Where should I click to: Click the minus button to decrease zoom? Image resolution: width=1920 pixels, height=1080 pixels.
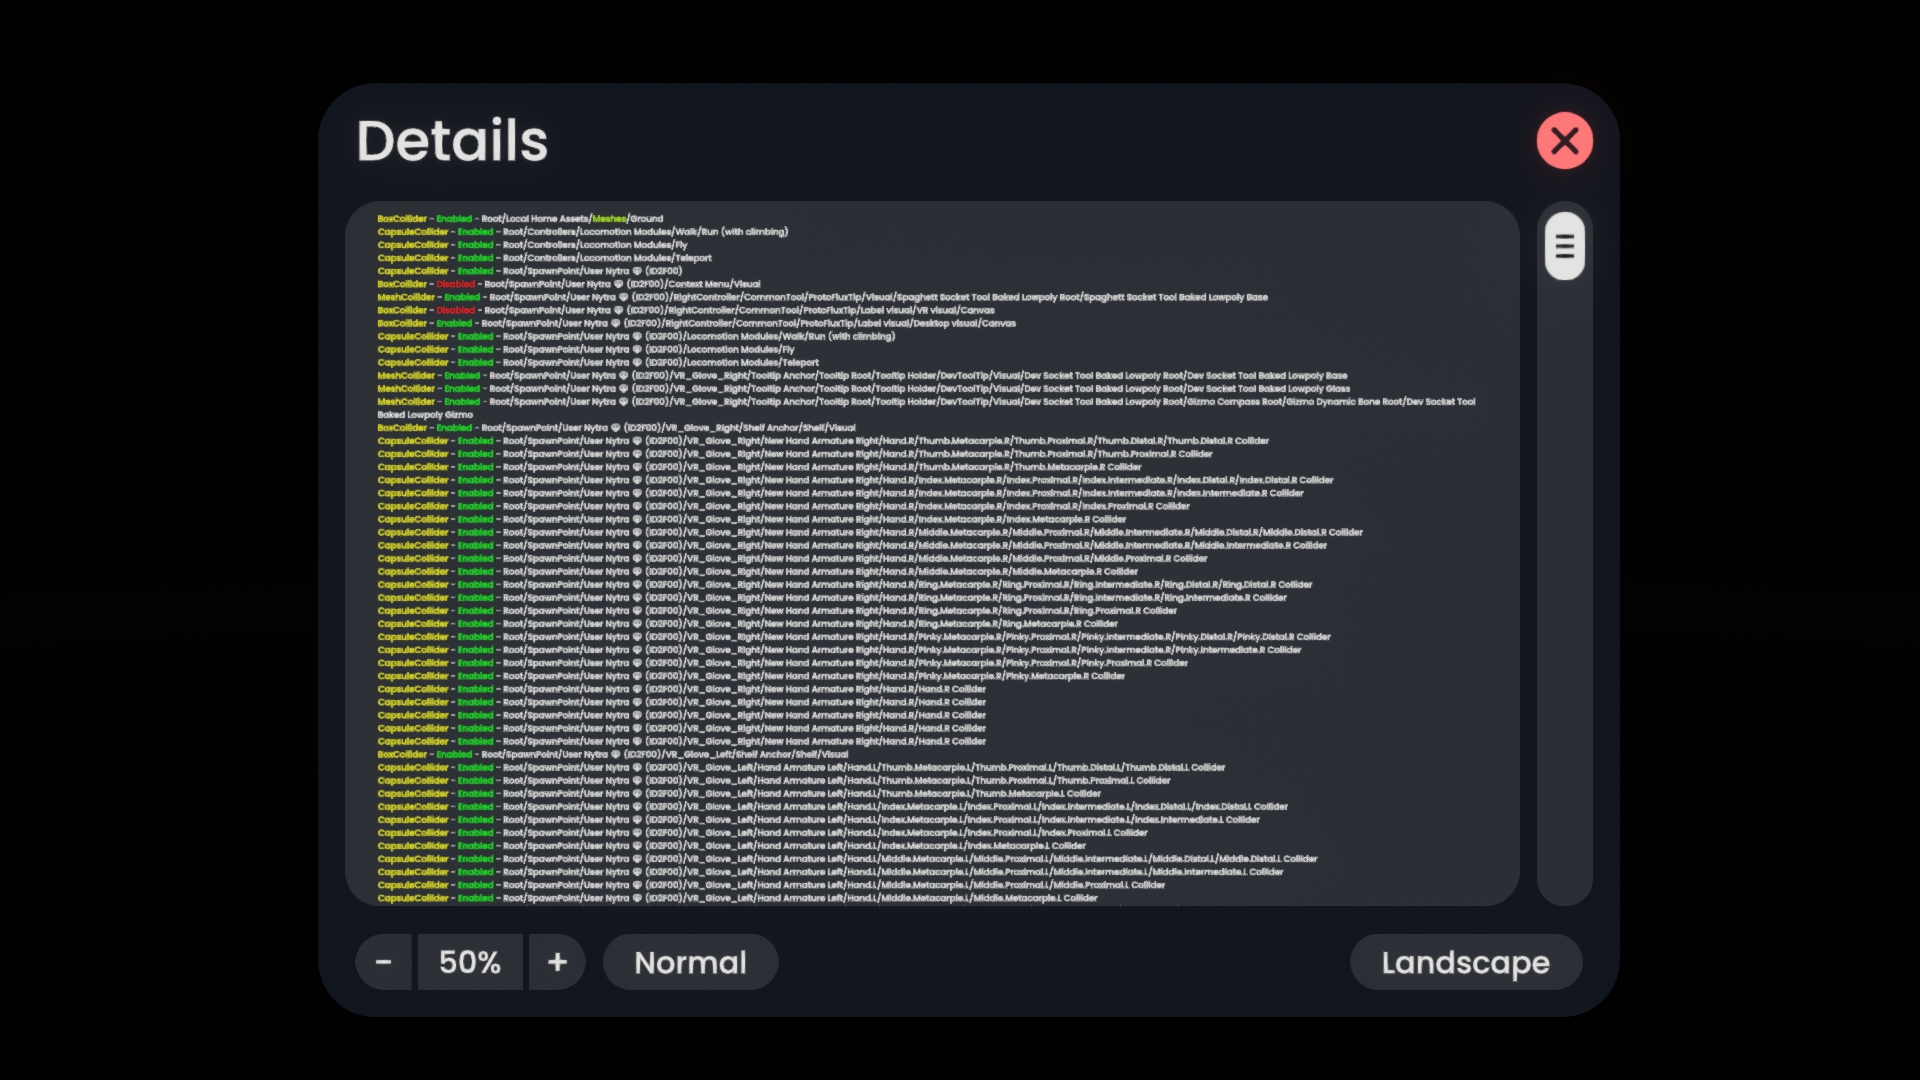[384, 962]
